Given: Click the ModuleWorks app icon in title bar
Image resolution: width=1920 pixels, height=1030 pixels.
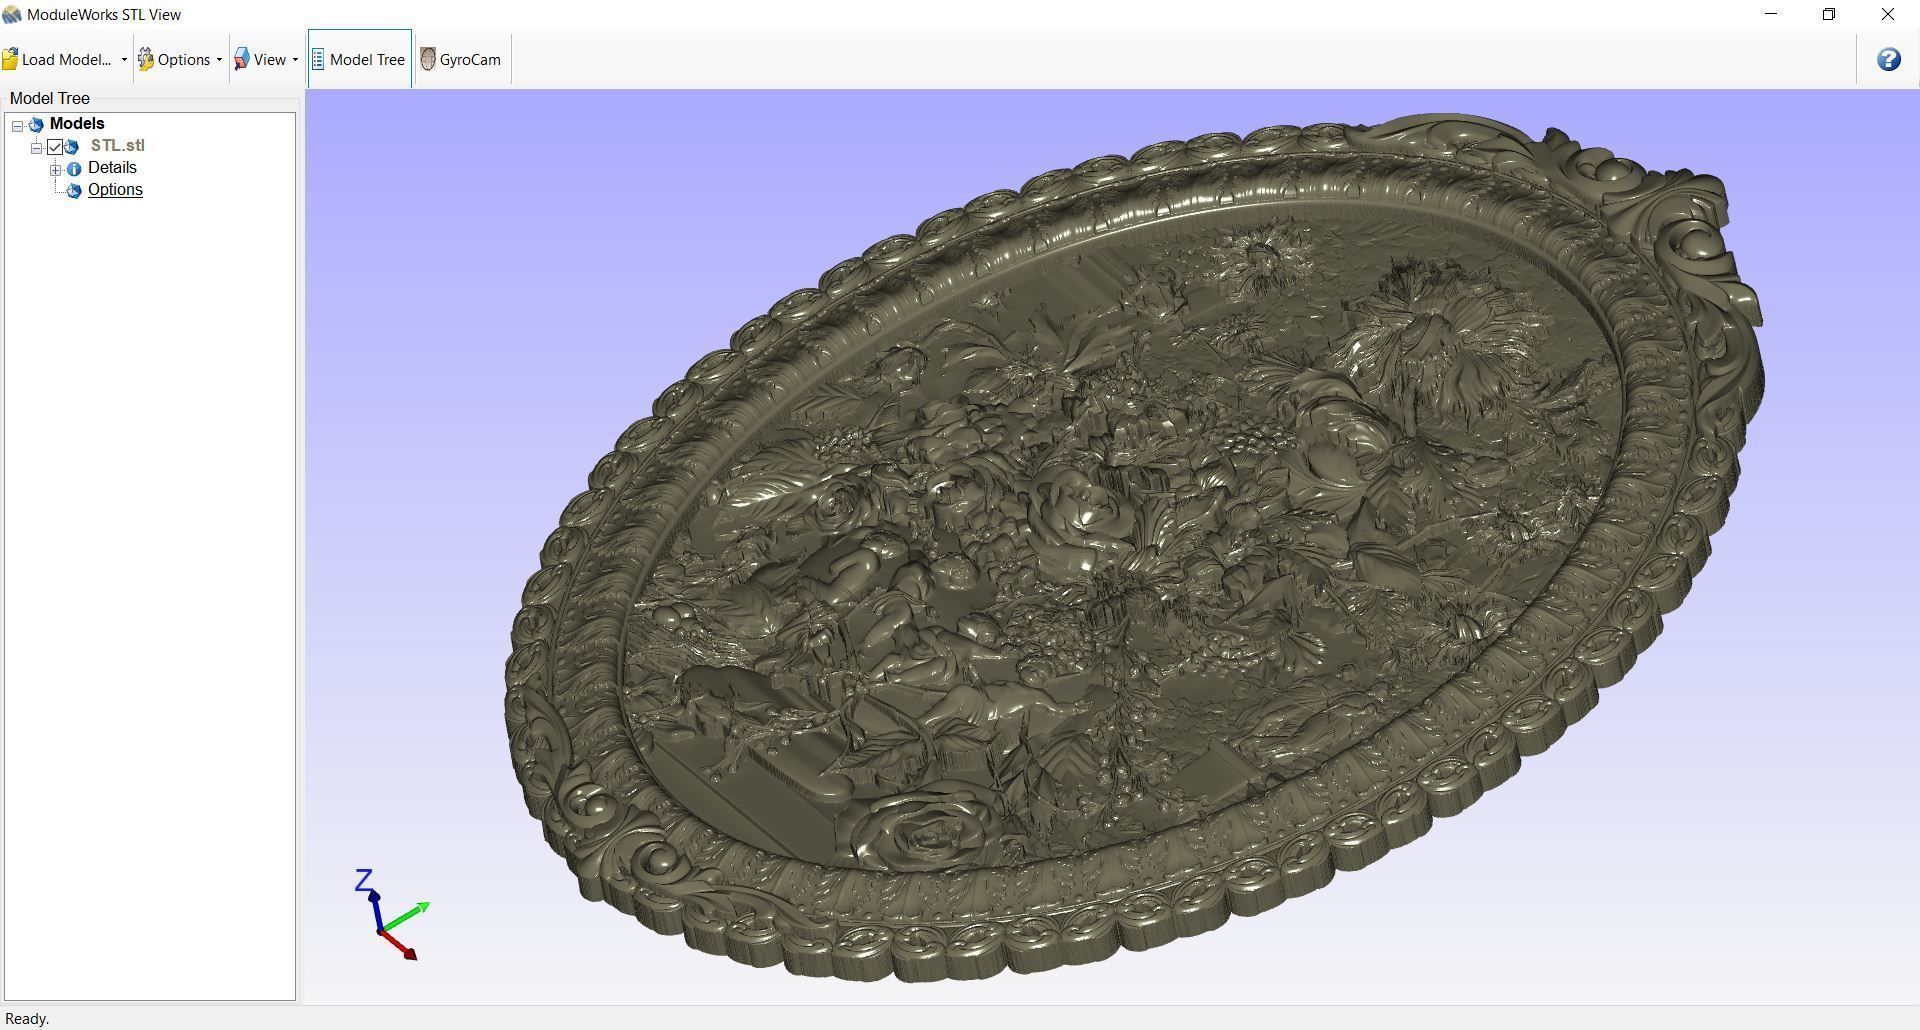Looking at the screenshot, I should [12, 15].
